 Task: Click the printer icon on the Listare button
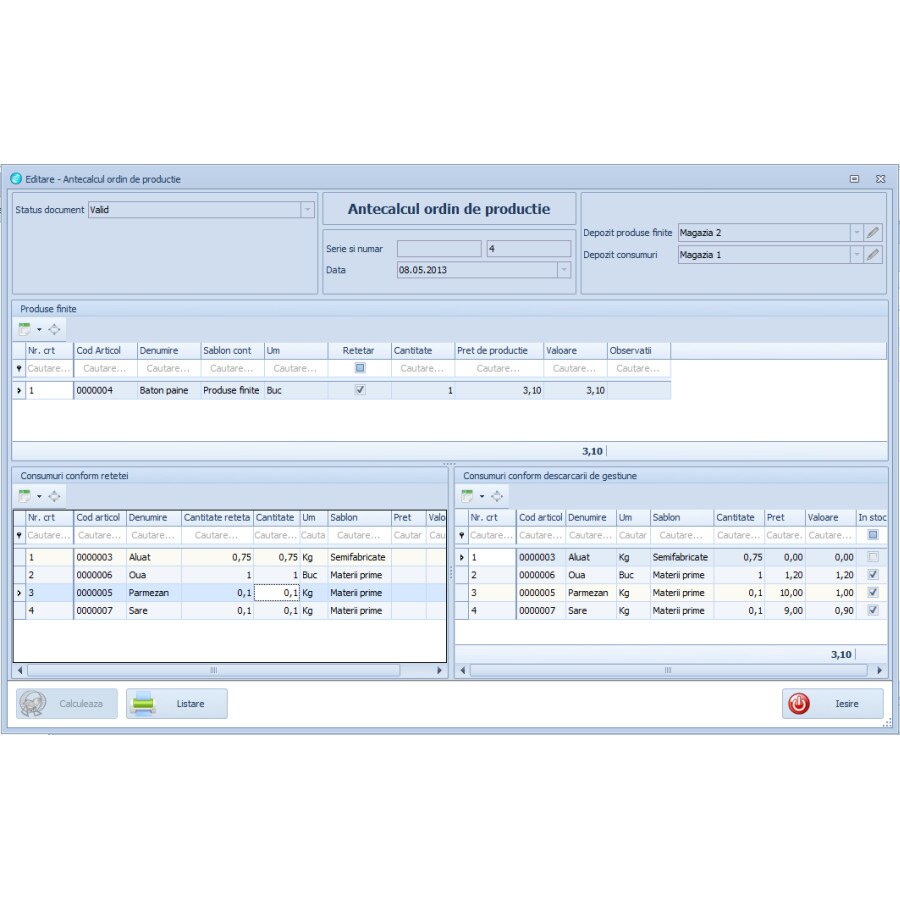pyautogui.click(x=143, y=703)
